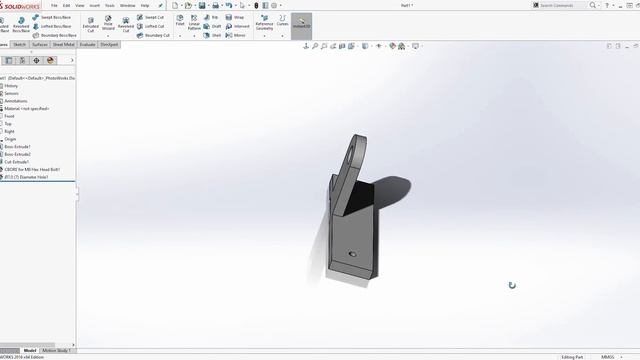Viewport: 640px width, 360px height.
Task: Click the New document icon
Action: tap(175, 5)
